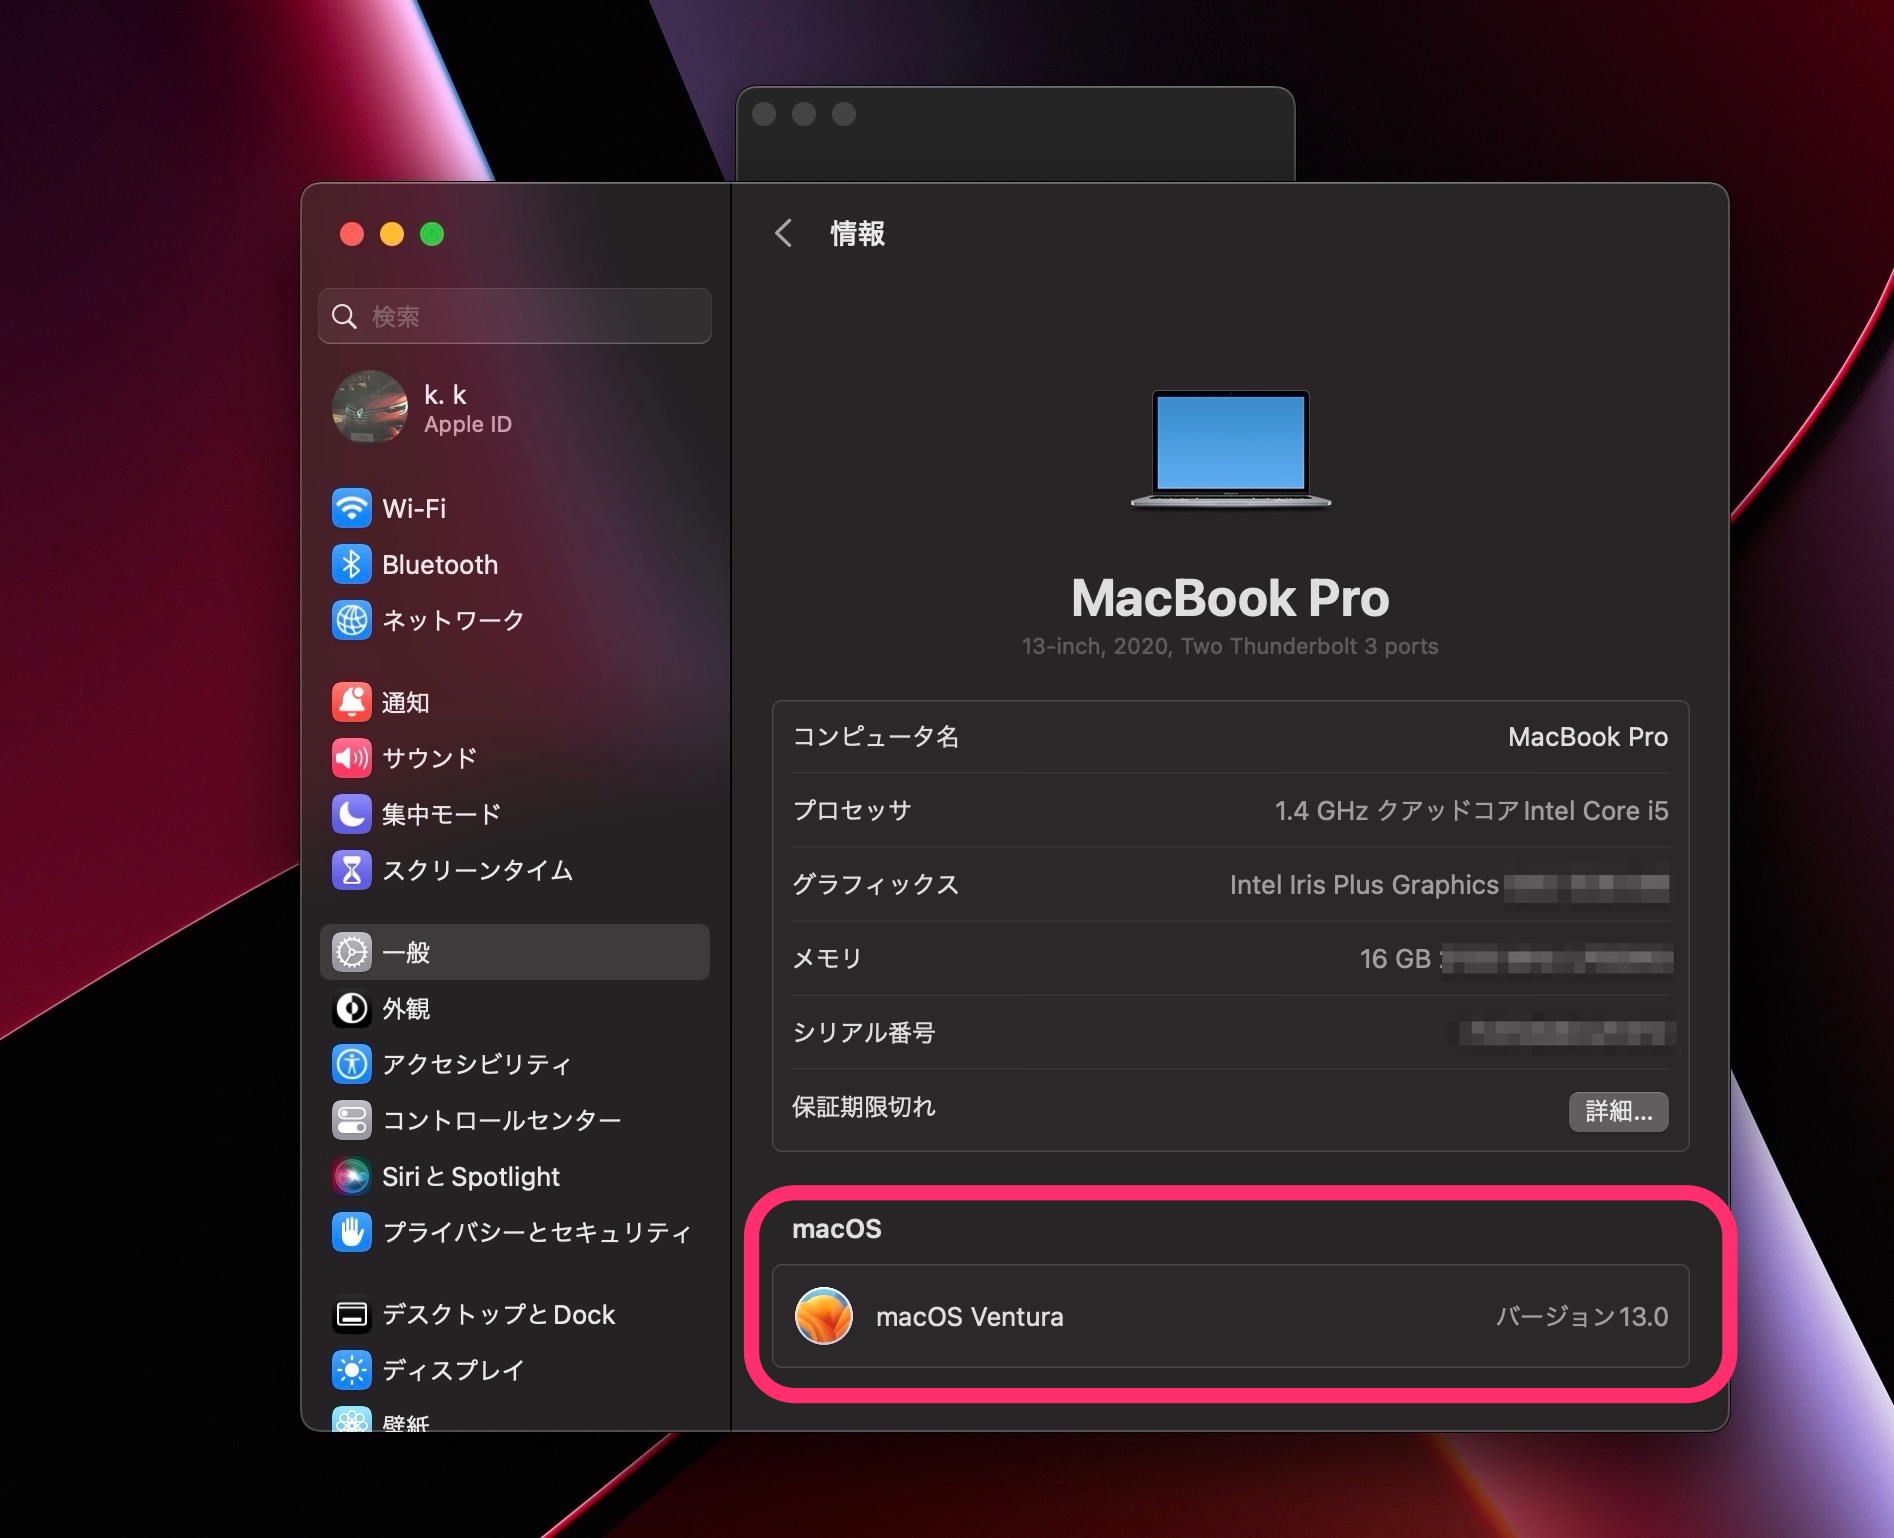The image size is (1894, 1538).
Task: Focus the 検索 search field
Action: pos(515,316)
